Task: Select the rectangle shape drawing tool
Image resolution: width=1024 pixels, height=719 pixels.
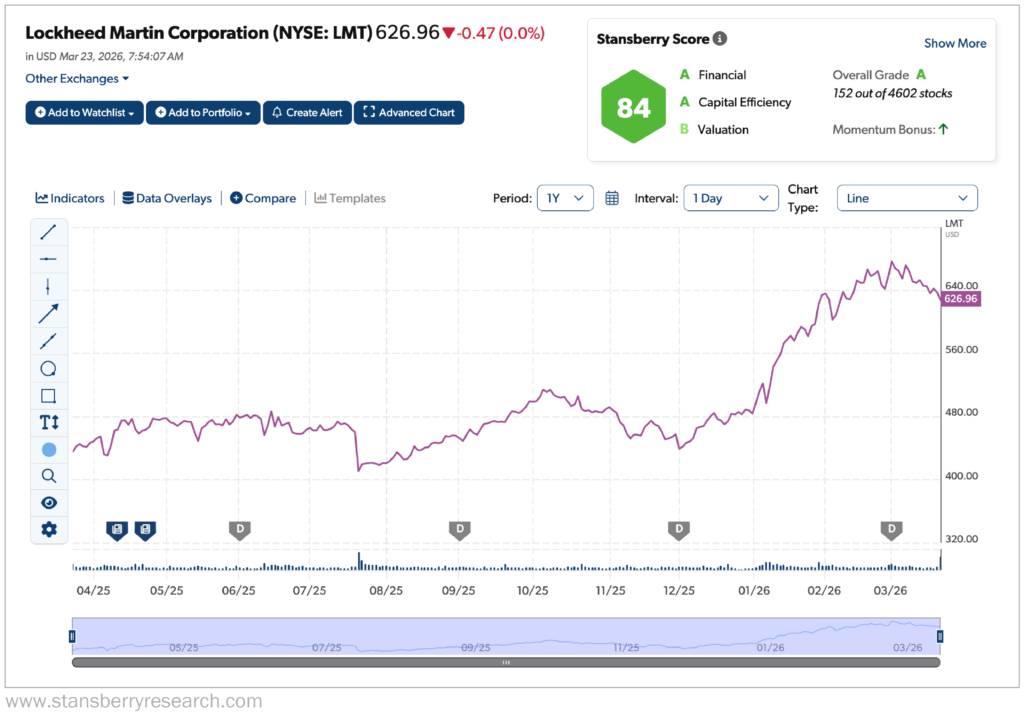Action: click(x=48, y=395)
